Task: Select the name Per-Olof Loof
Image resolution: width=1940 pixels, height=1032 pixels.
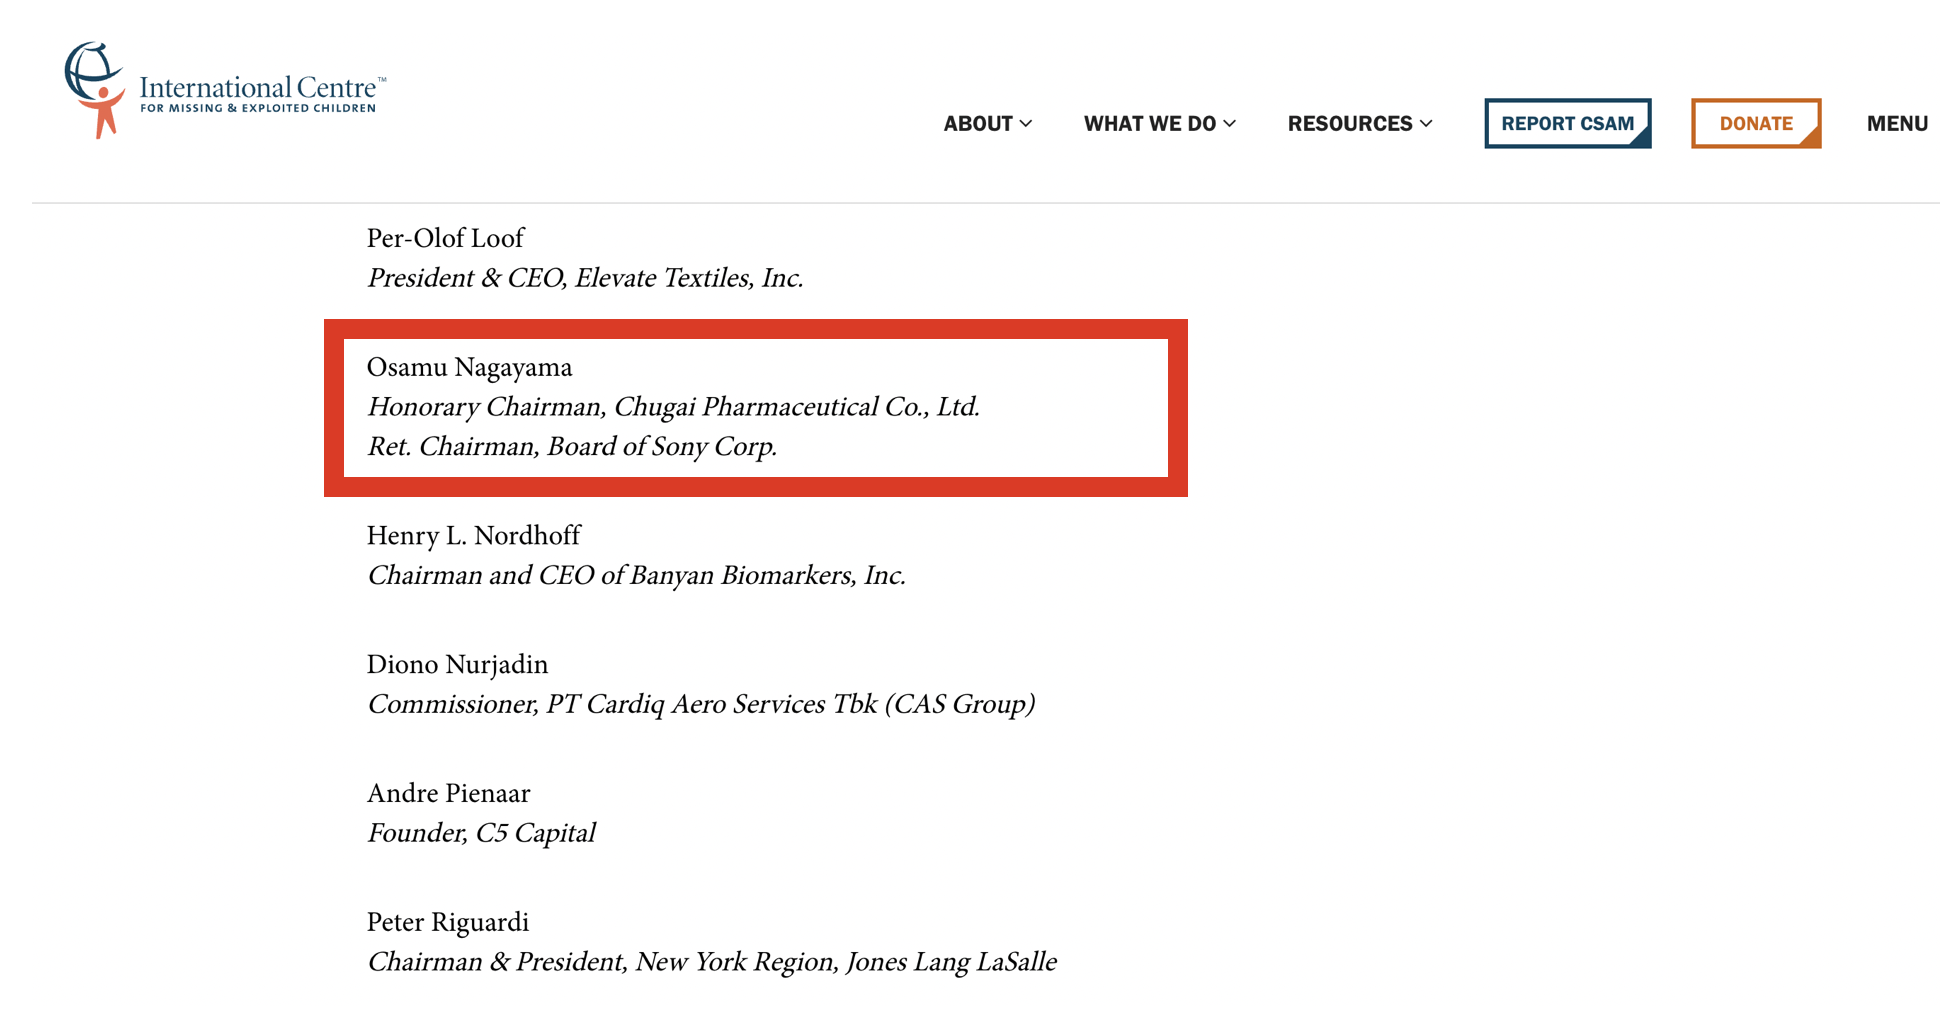Action: point(445,238)
